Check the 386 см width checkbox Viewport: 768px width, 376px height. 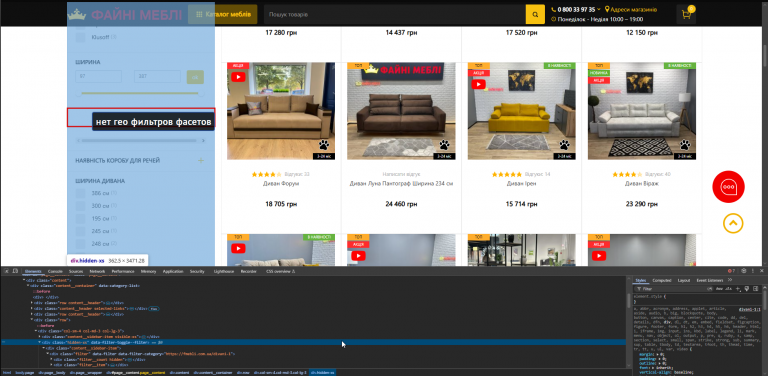pyautogui.click(x=81, y=193)
